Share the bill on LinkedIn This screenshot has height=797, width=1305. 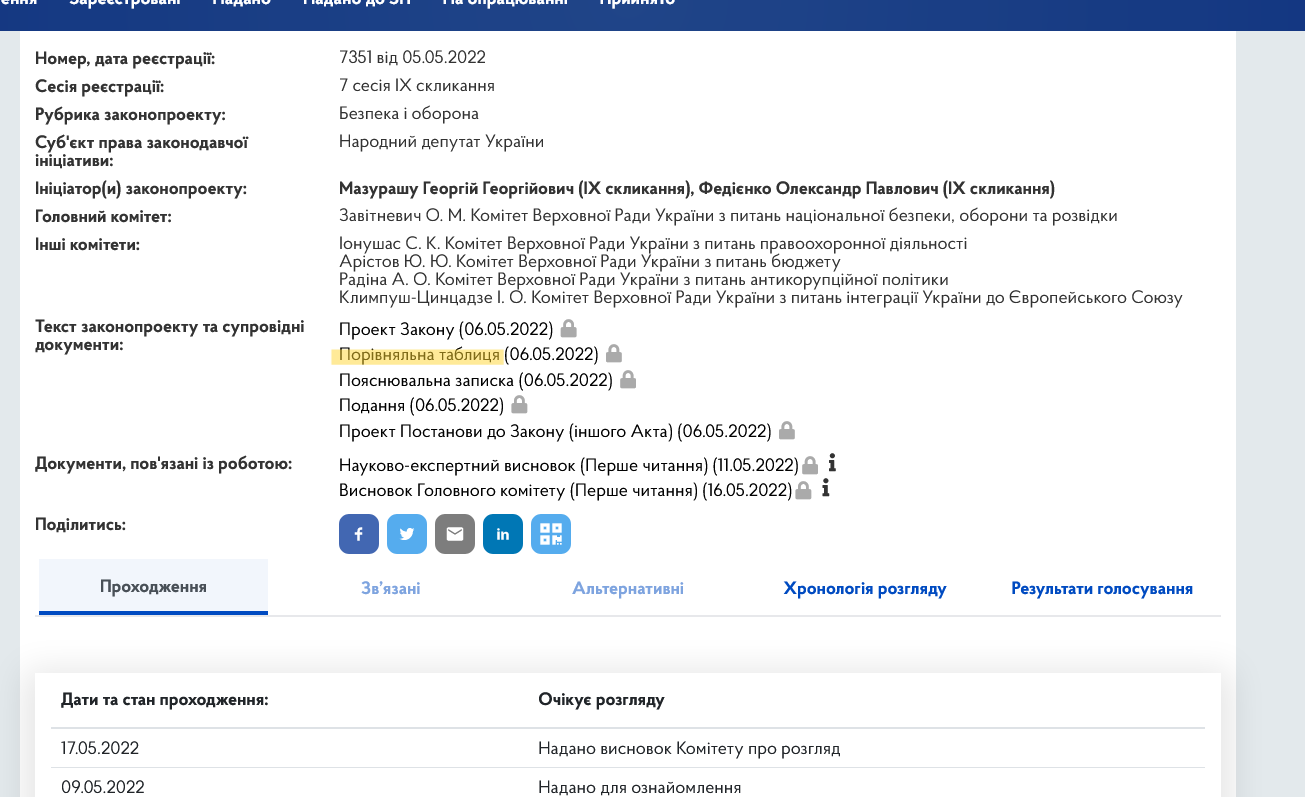pos(503,534)
